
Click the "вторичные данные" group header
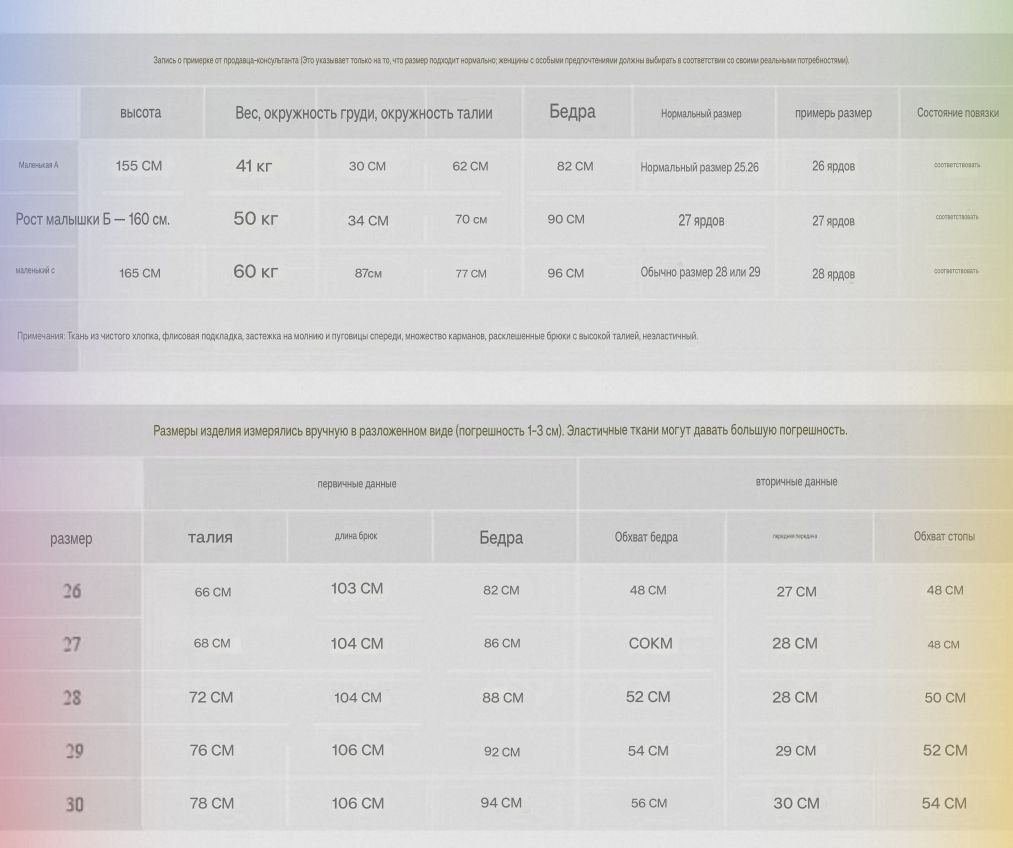click(796, 482)
